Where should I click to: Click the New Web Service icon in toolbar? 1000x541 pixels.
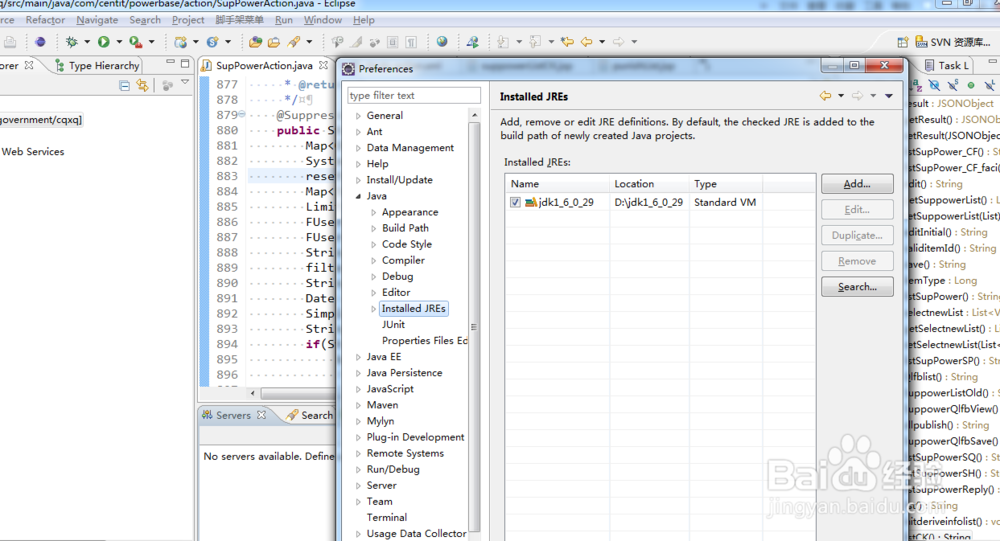tap(212, 42)
